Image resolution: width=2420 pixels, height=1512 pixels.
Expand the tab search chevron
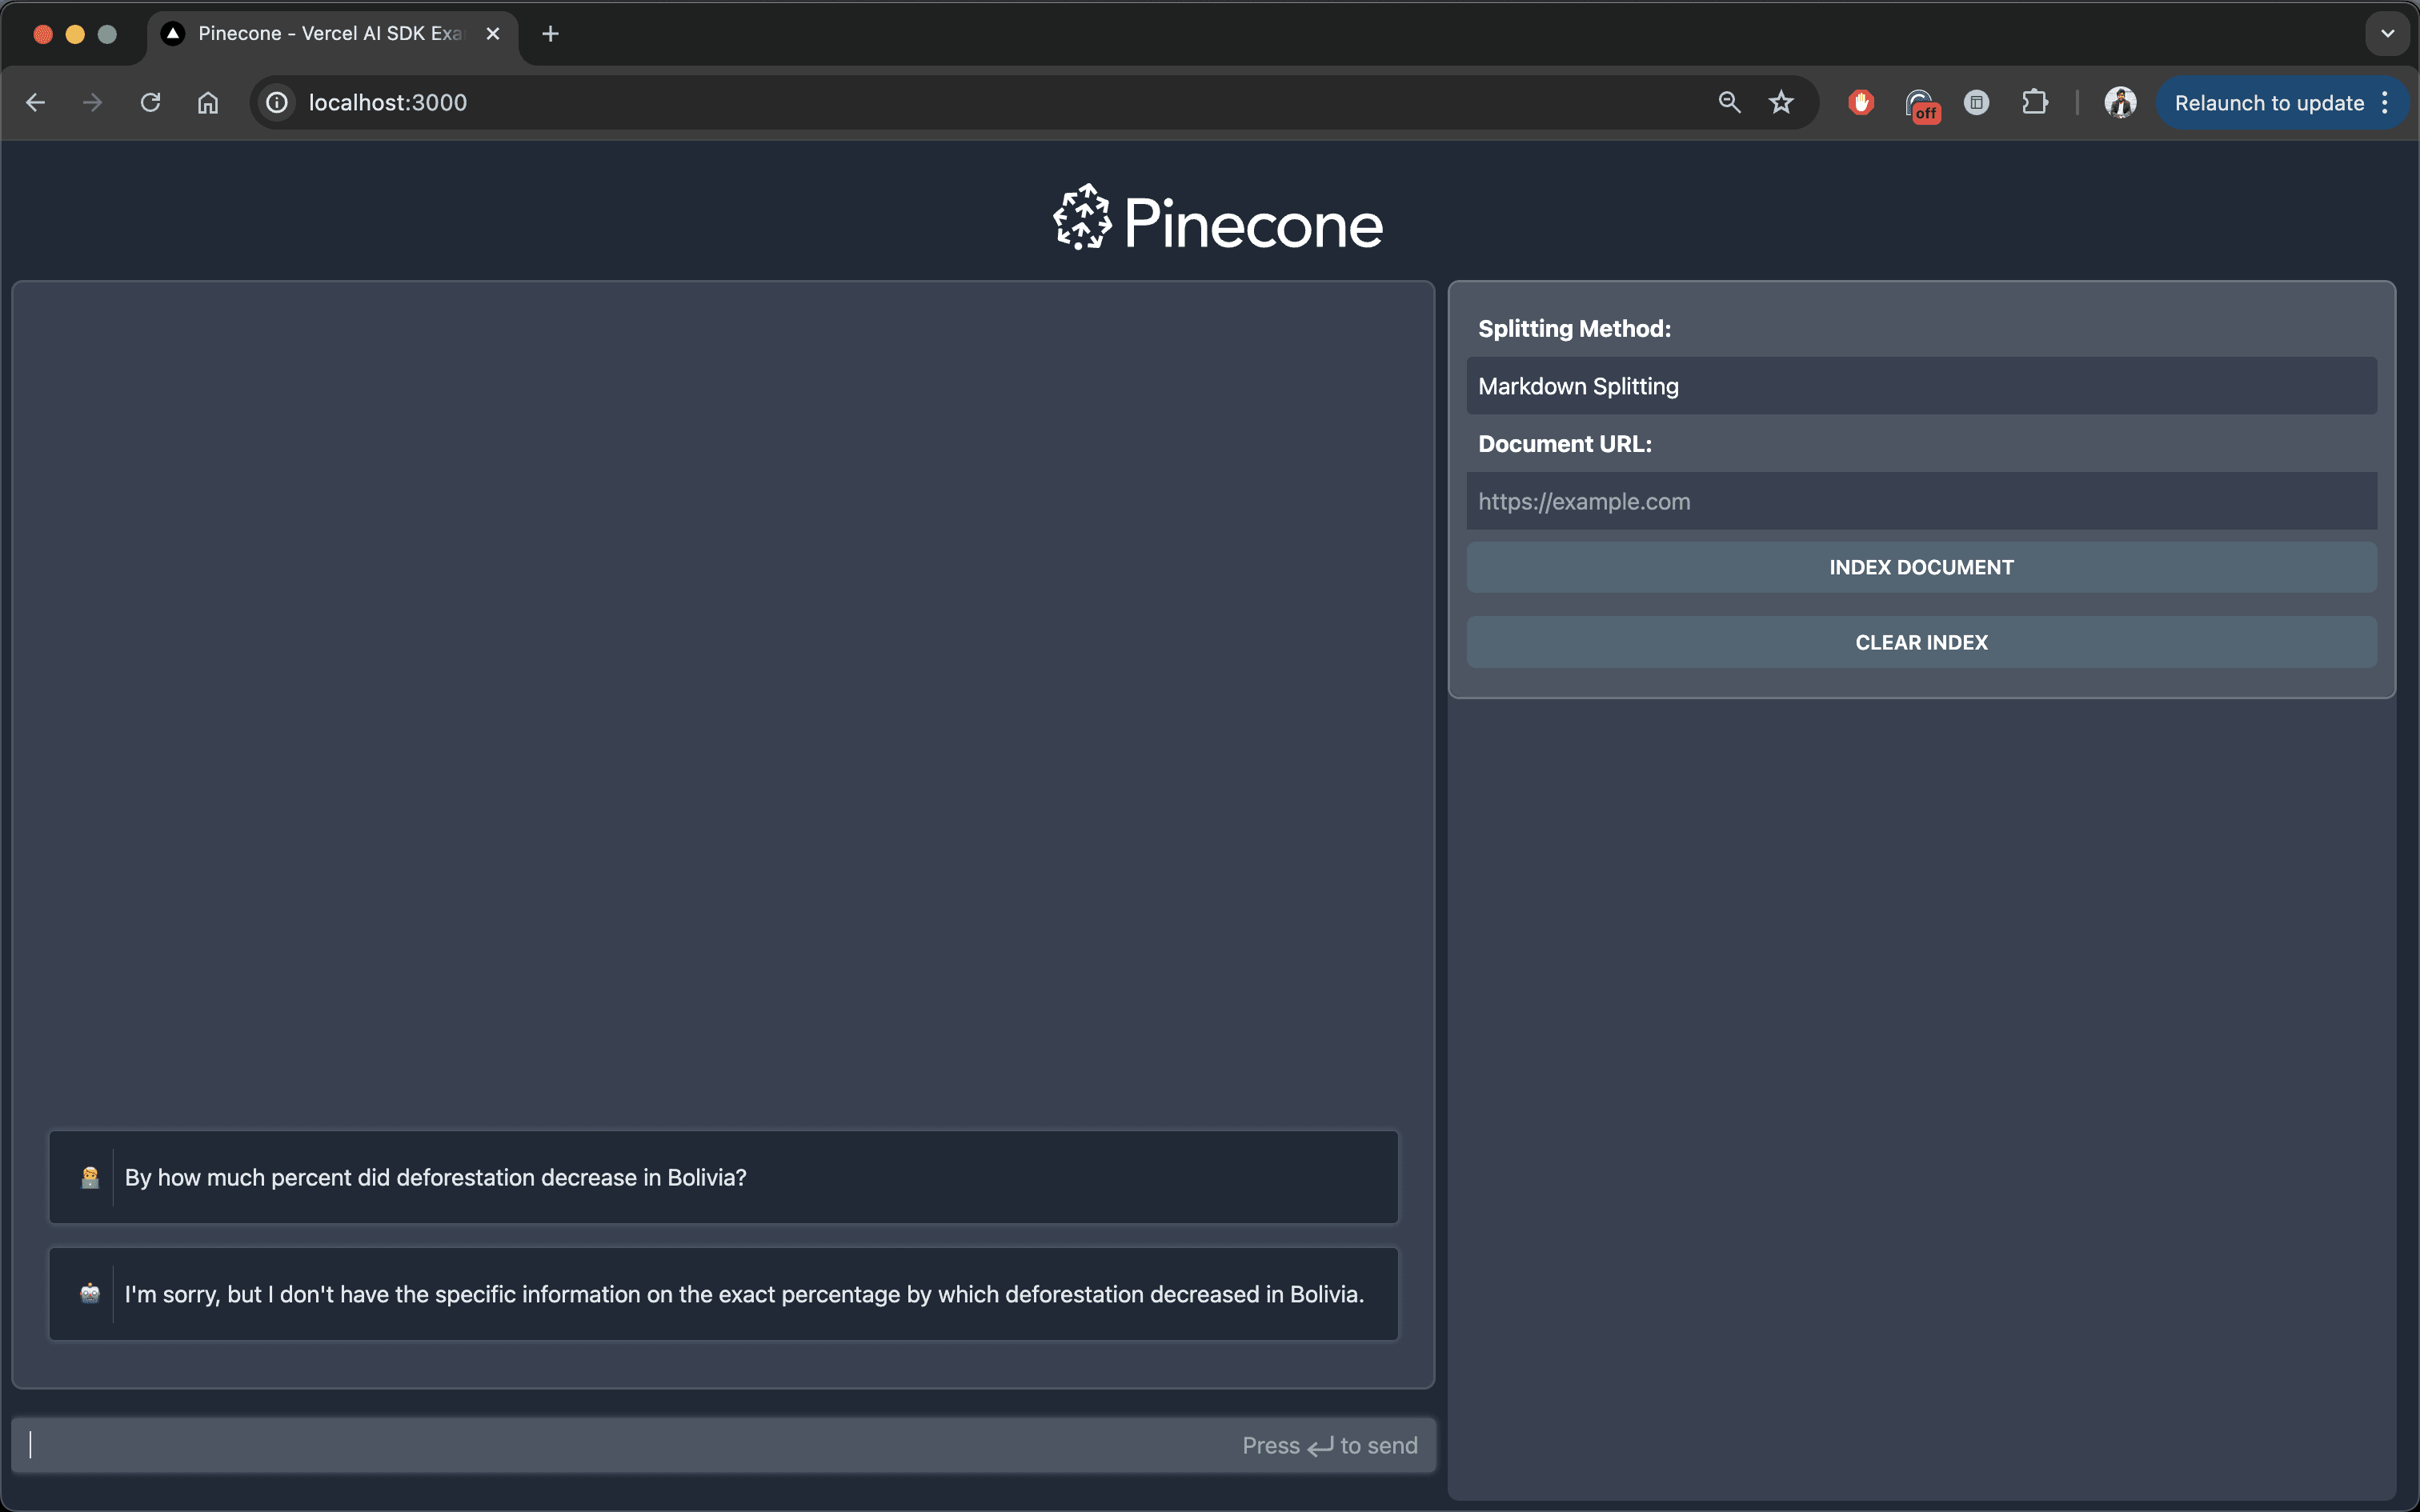coord(2387,34)
